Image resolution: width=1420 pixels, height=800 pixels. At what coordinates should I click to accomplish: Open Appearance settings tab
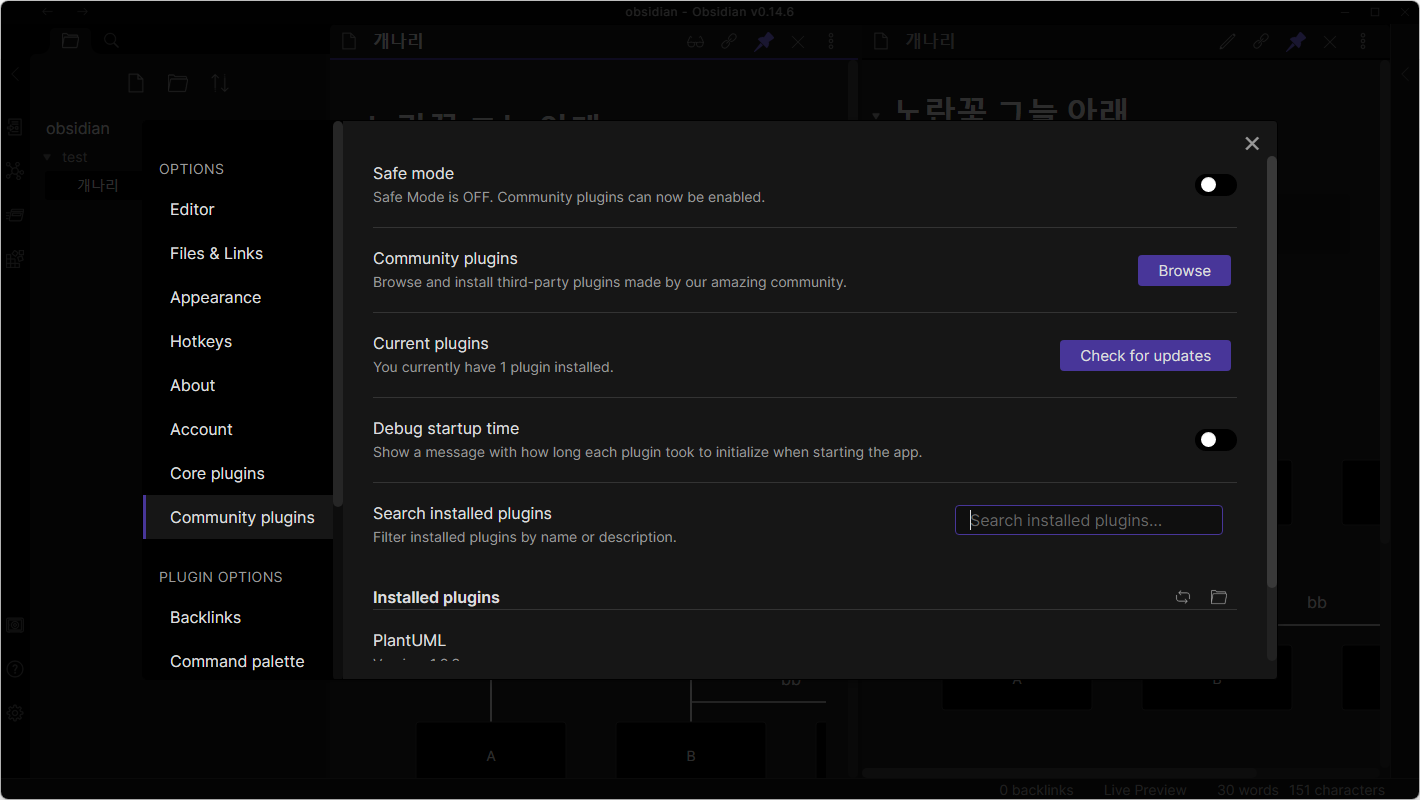pyautogui.click(x=238, y=298)
